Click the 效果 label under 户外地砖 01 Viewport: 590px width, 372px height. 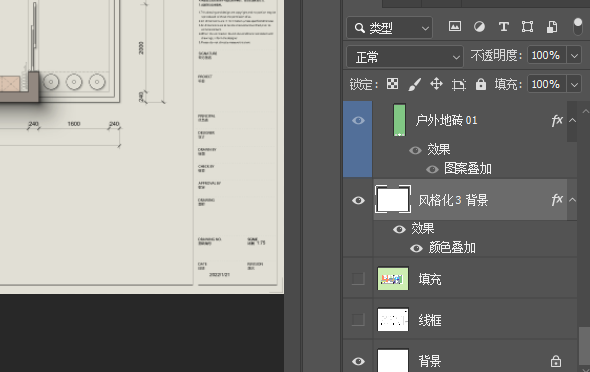click(439, 149)
